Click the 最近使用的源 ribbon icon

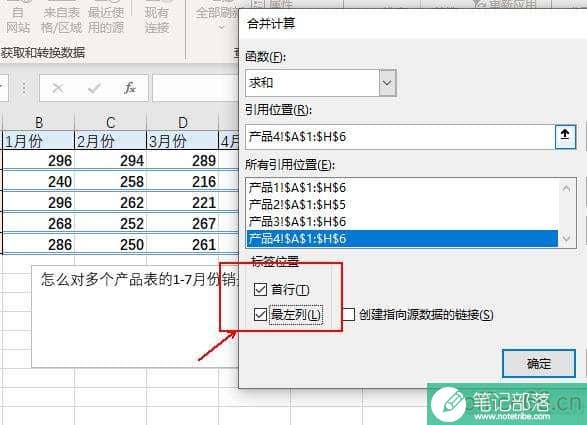pos(106,18)
